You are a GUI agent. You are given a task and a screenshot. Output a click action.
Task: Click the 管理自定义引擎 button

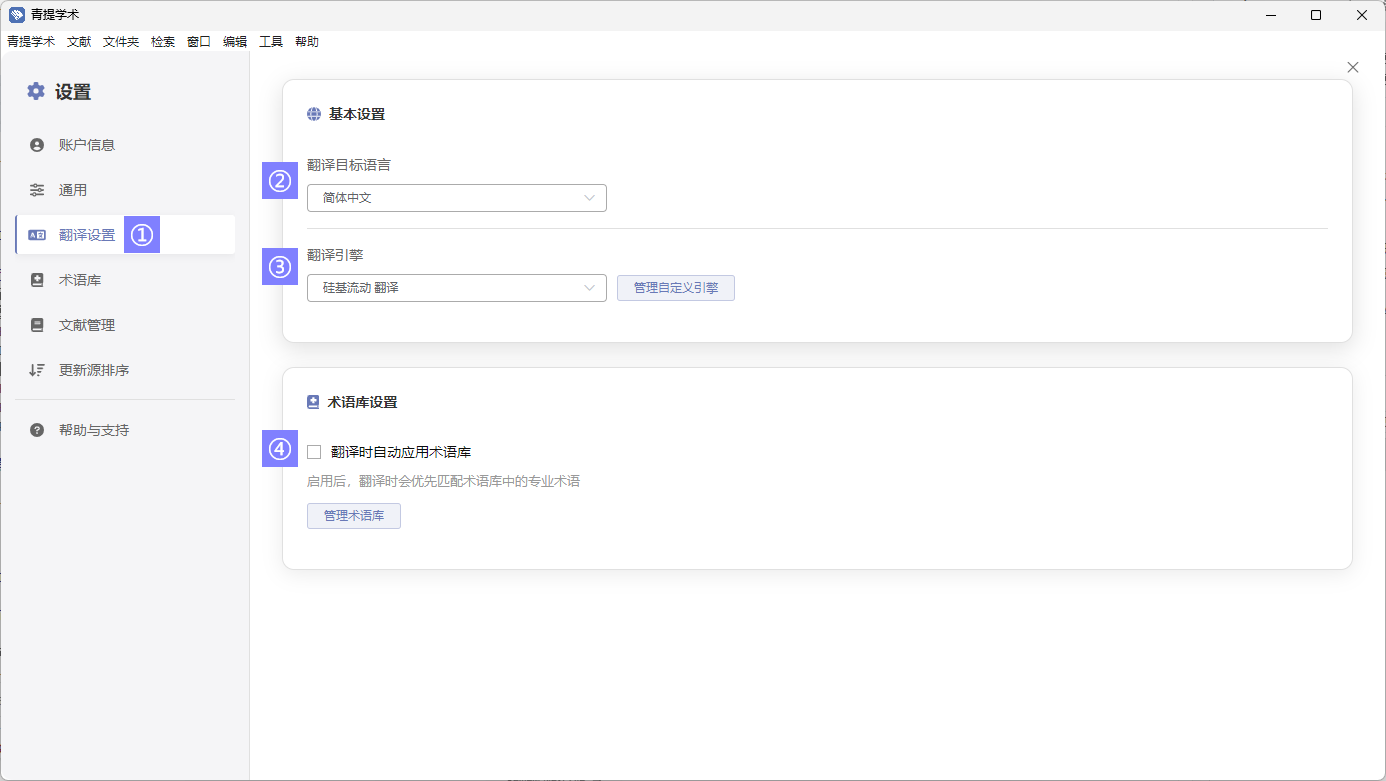coord(675,288)
